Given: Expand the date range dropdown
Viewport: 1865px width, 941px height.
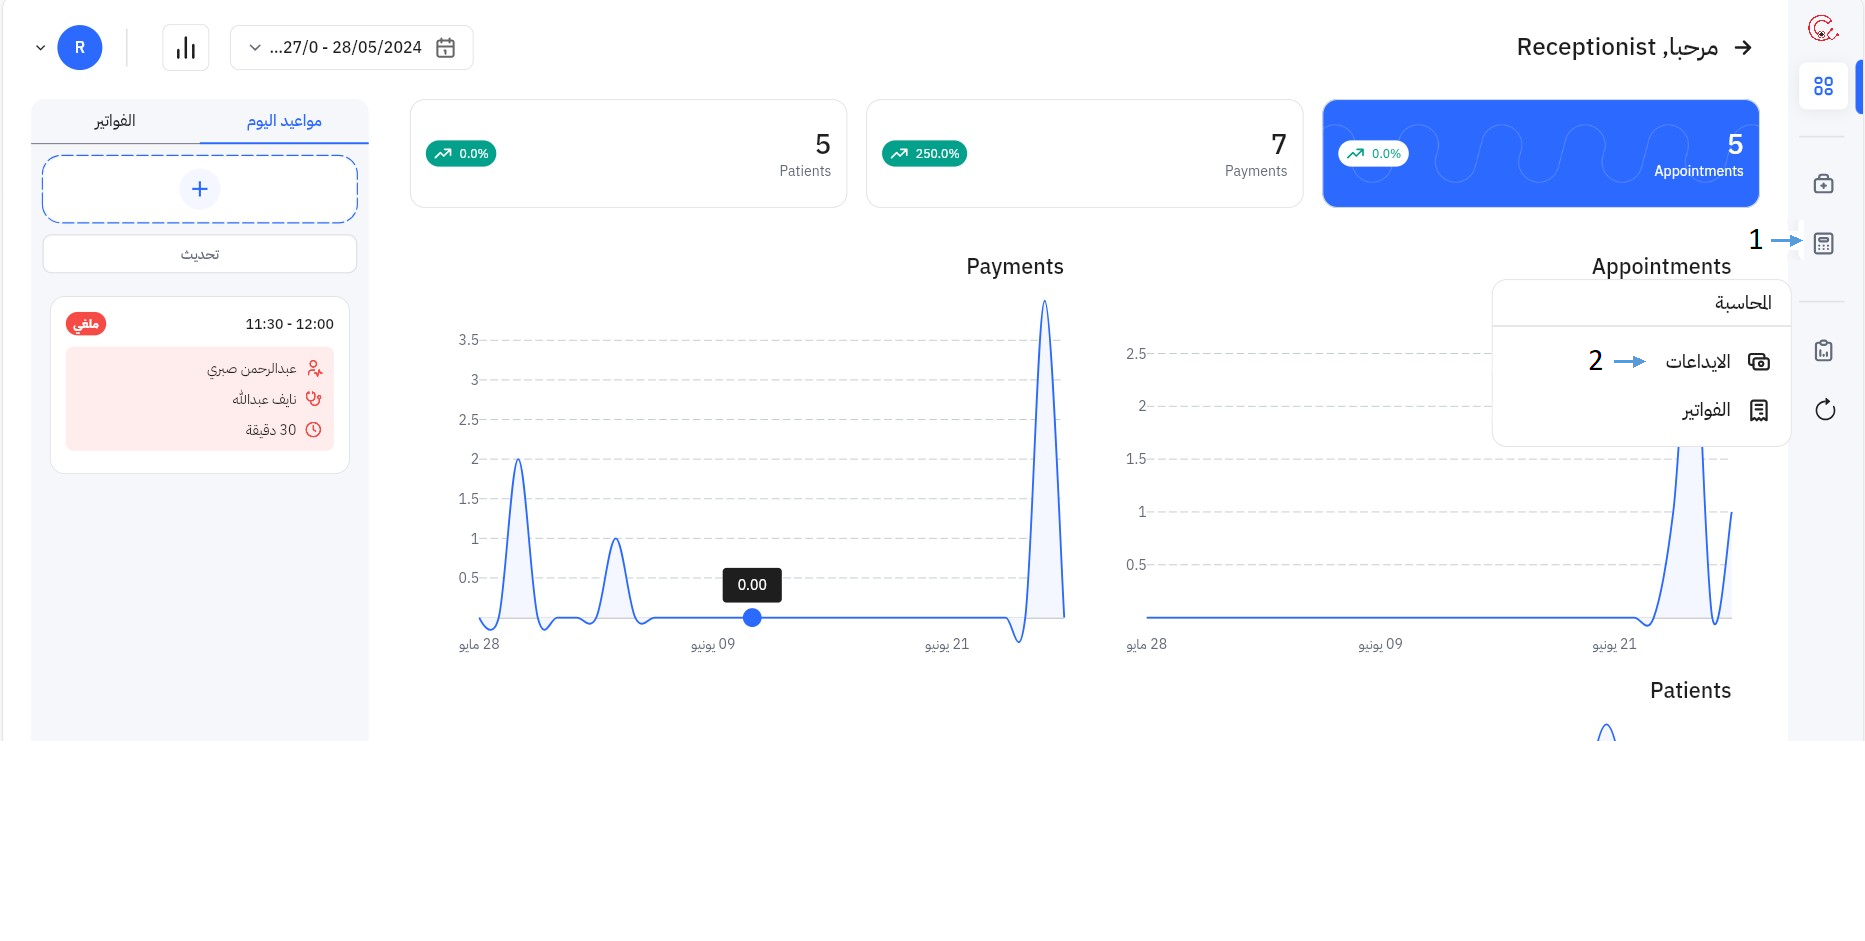Looking at the screenshot, I should tap(255, 48).
